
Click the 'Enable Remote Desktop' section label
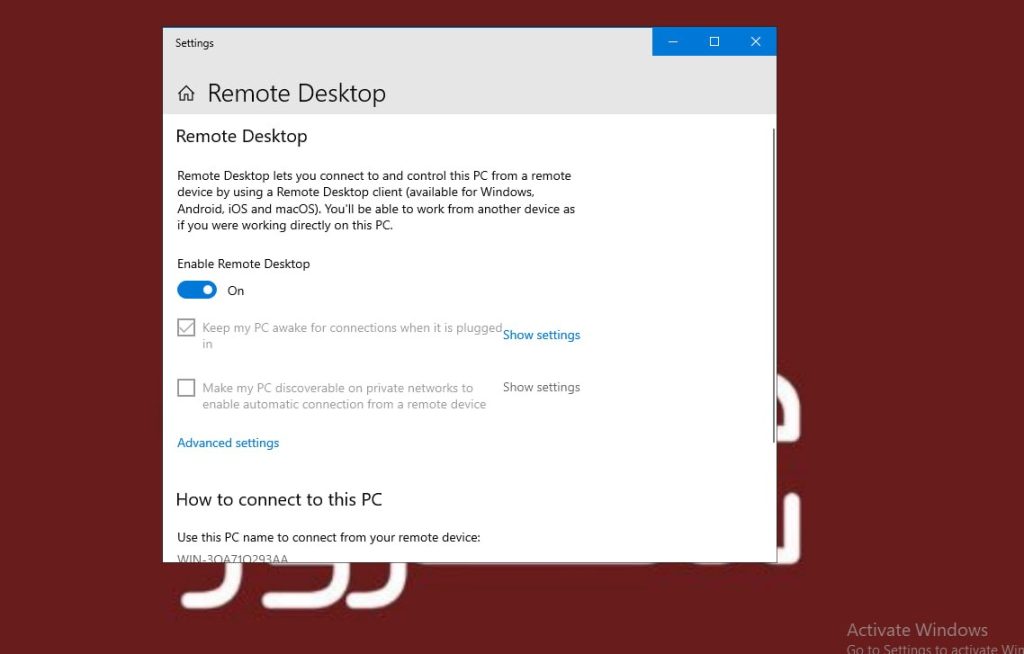(243, 263)
